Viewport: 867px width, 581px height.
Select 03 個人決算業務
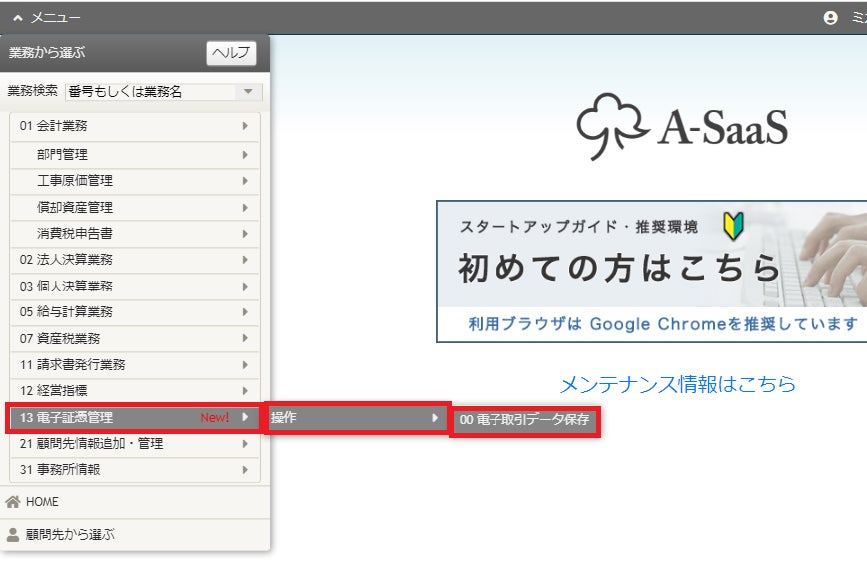point(135,286)
